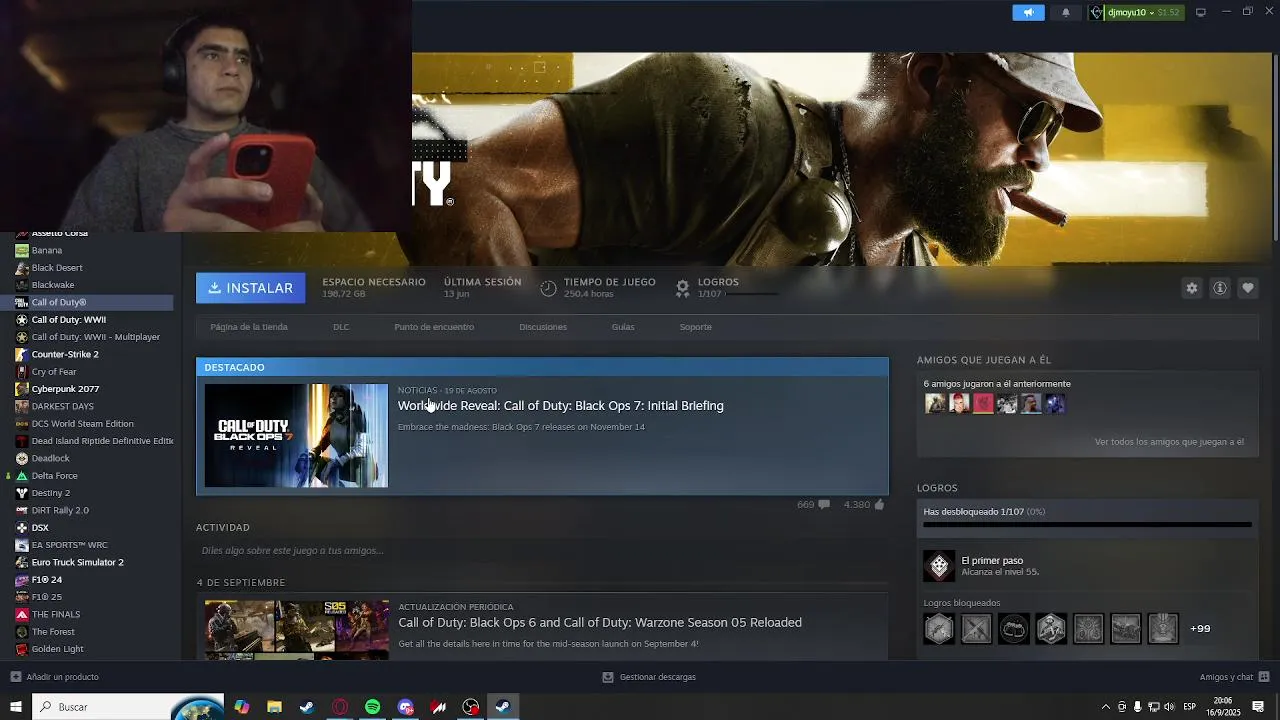Image resolution: width=1280 pixels, height=720 pixels.
Task: Click the last friend avatar in the friends panel
Action: pyautogui.click(x=1055, y=404)
